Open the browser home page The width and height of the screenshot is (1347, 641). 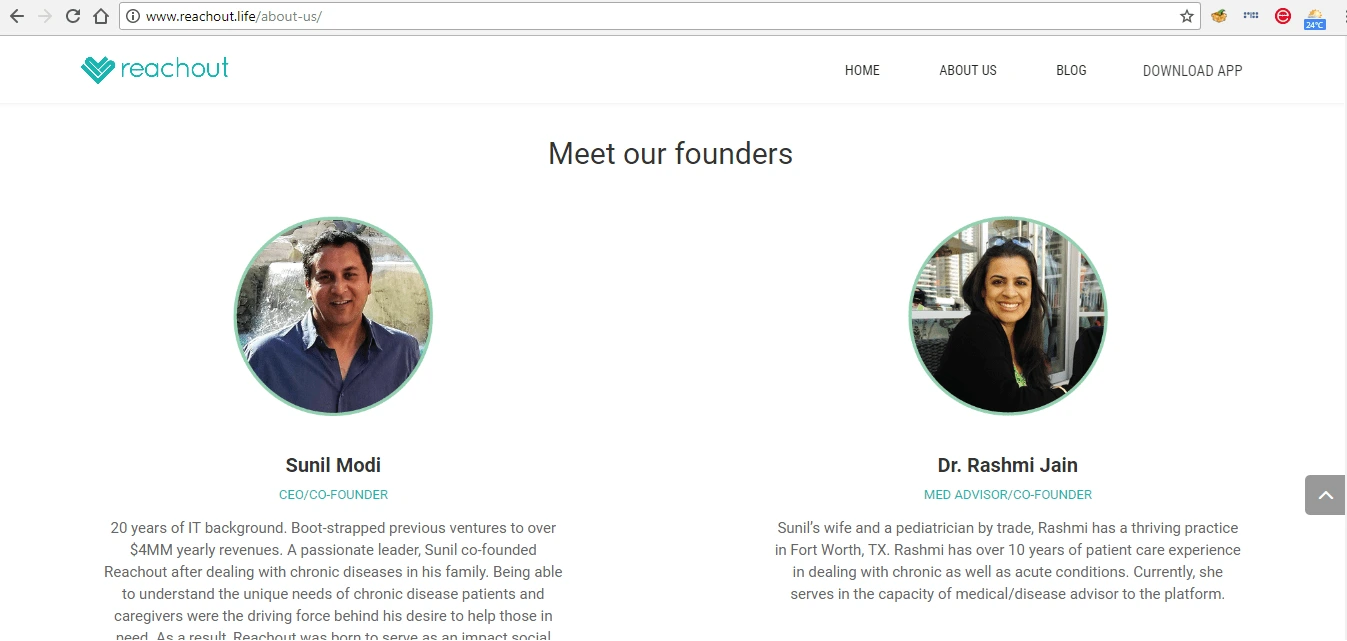pyautogui.click(x=100, y=16)
